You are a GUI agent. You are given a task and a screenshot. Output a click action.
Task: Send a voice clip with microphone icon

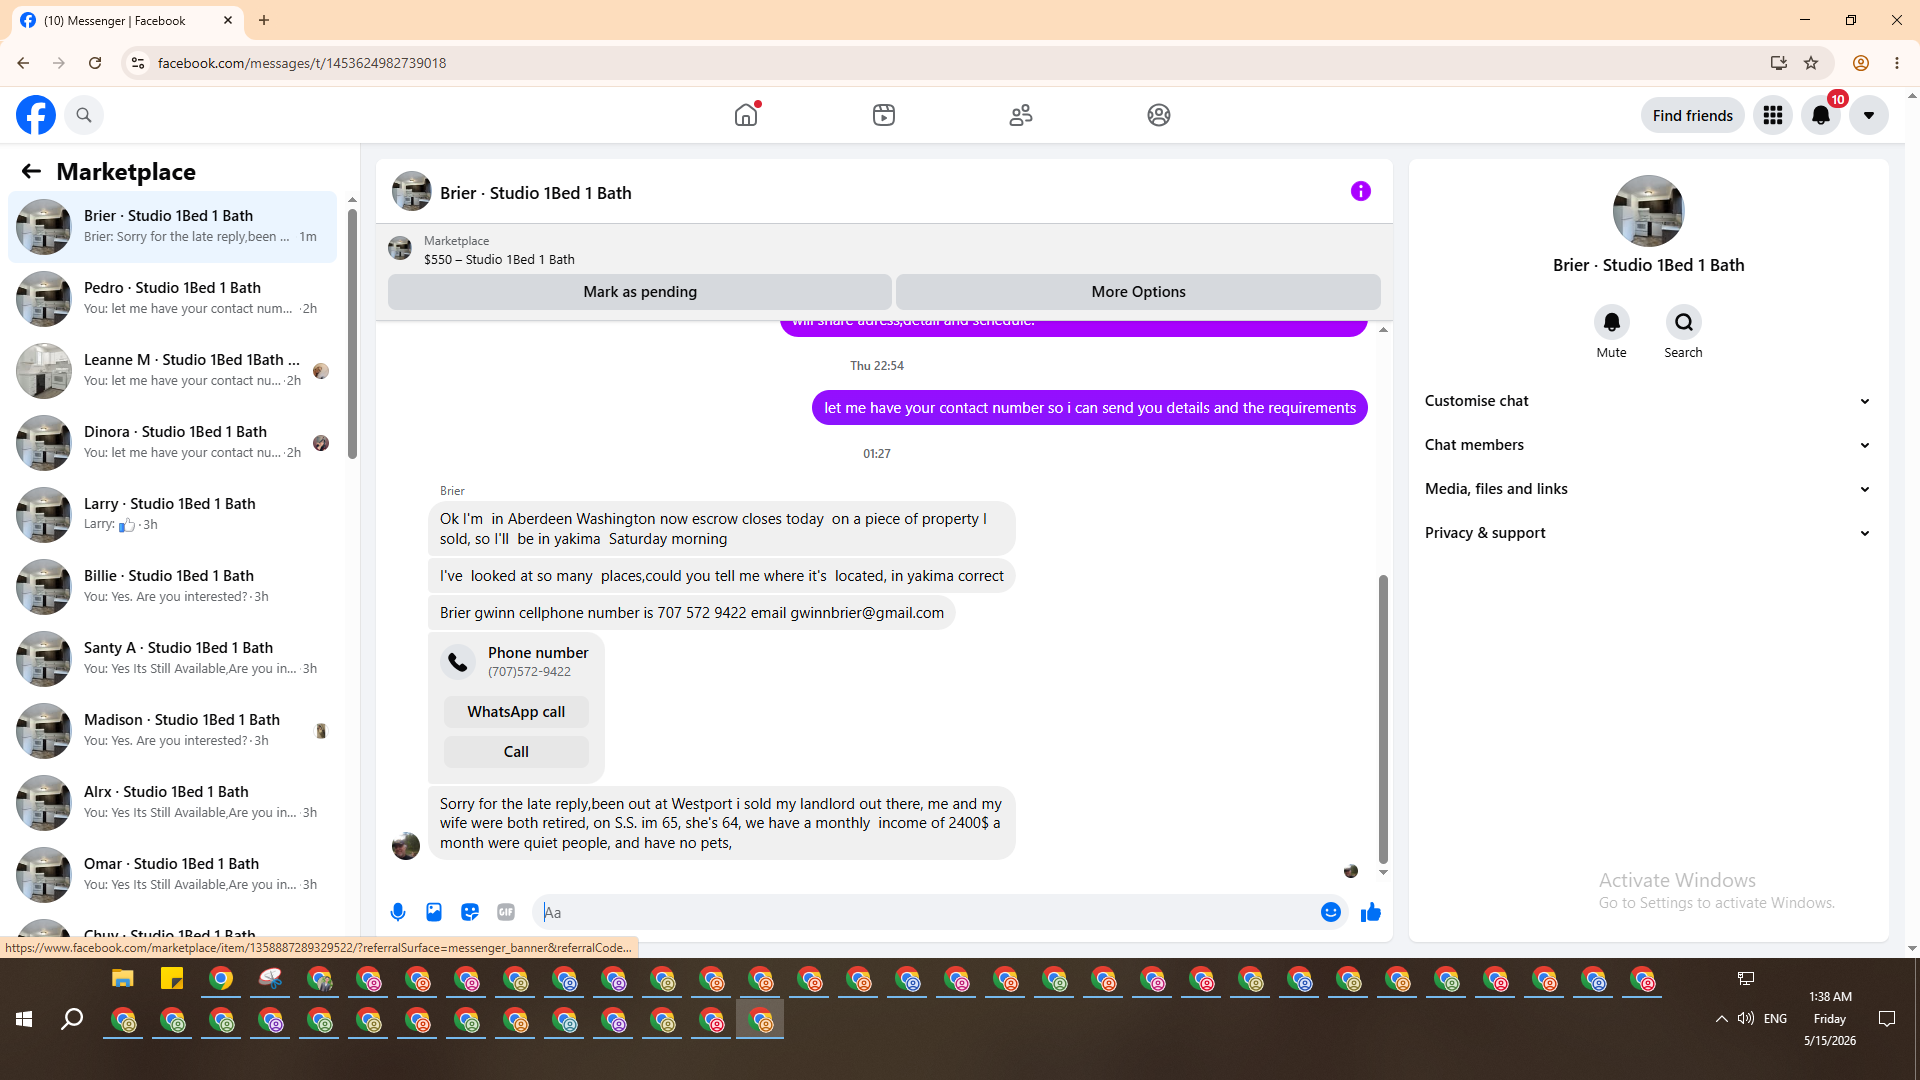coord(398,912)
